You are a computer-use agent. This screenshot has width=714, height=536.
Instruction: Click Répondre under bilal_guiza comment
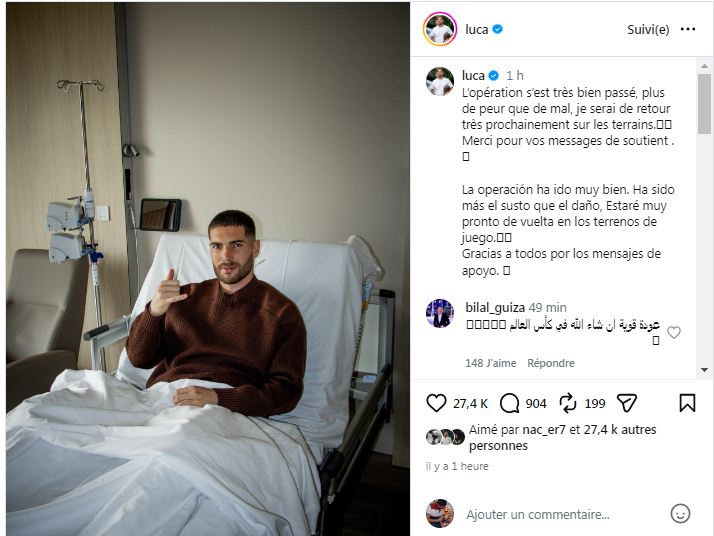(551, 363)
